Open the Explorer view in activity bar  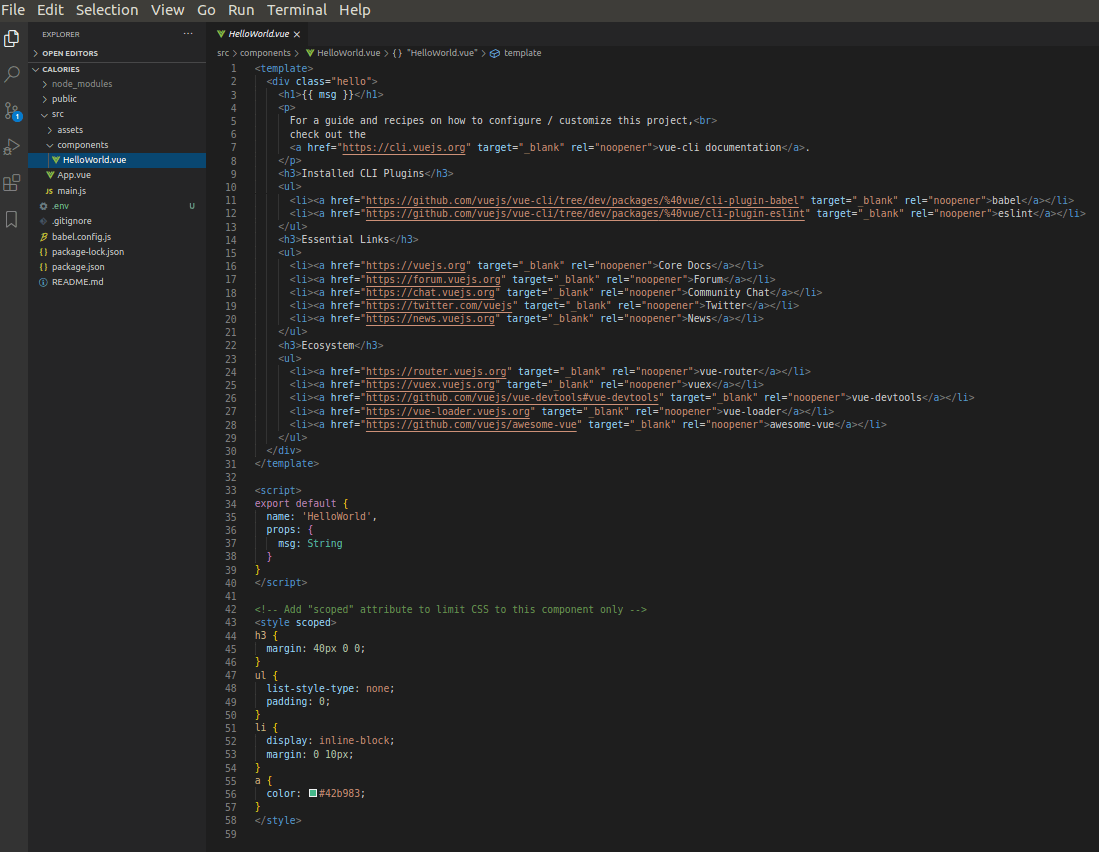click(x=12, y=39)
